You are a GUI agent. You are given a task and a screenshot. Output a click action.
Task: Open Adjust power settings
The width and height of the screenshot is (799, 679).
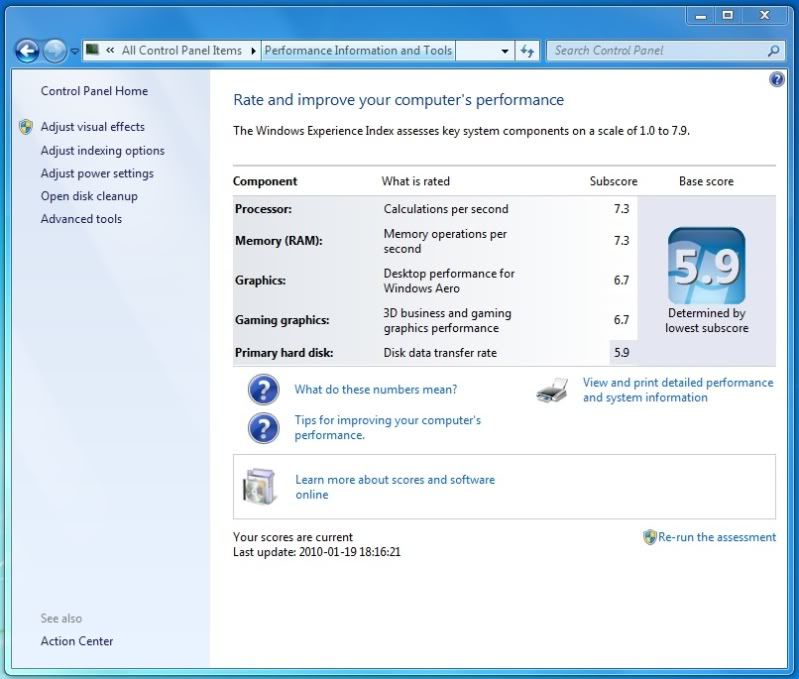click(x=97, y=174)
